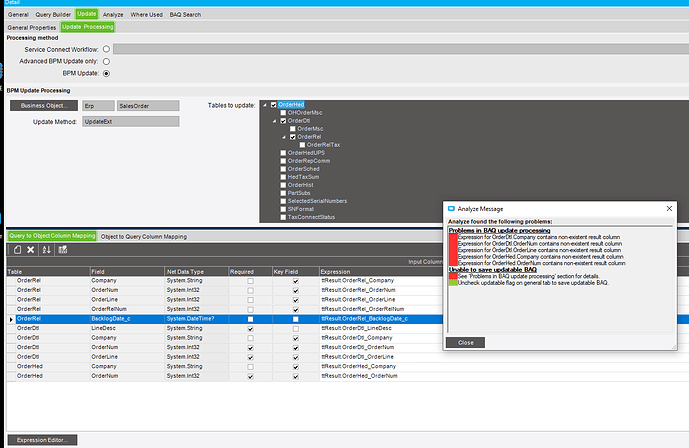Select the Update Processing sub-tab
Viewport: 689px width, 448px height.
88,27
